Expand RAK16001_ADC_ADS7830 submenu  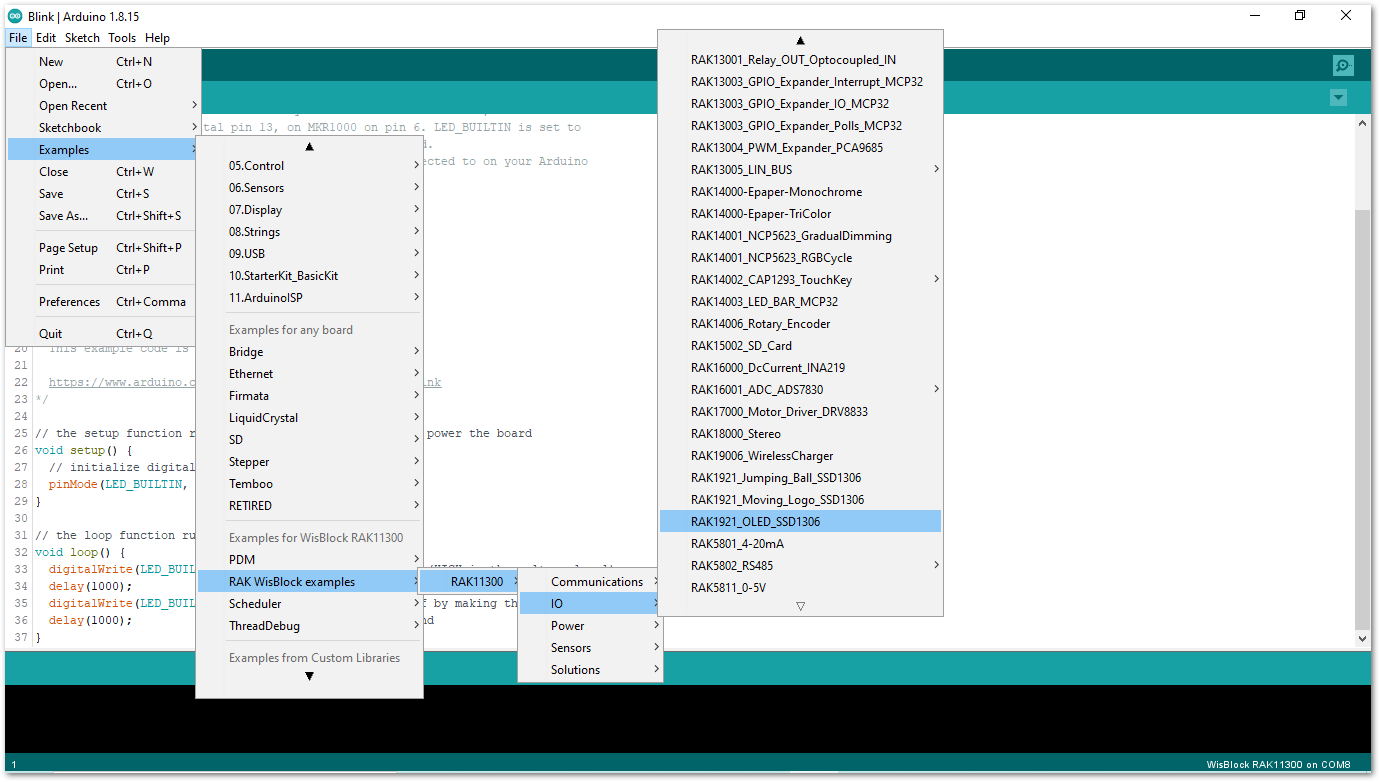click(x=800, y=390)
